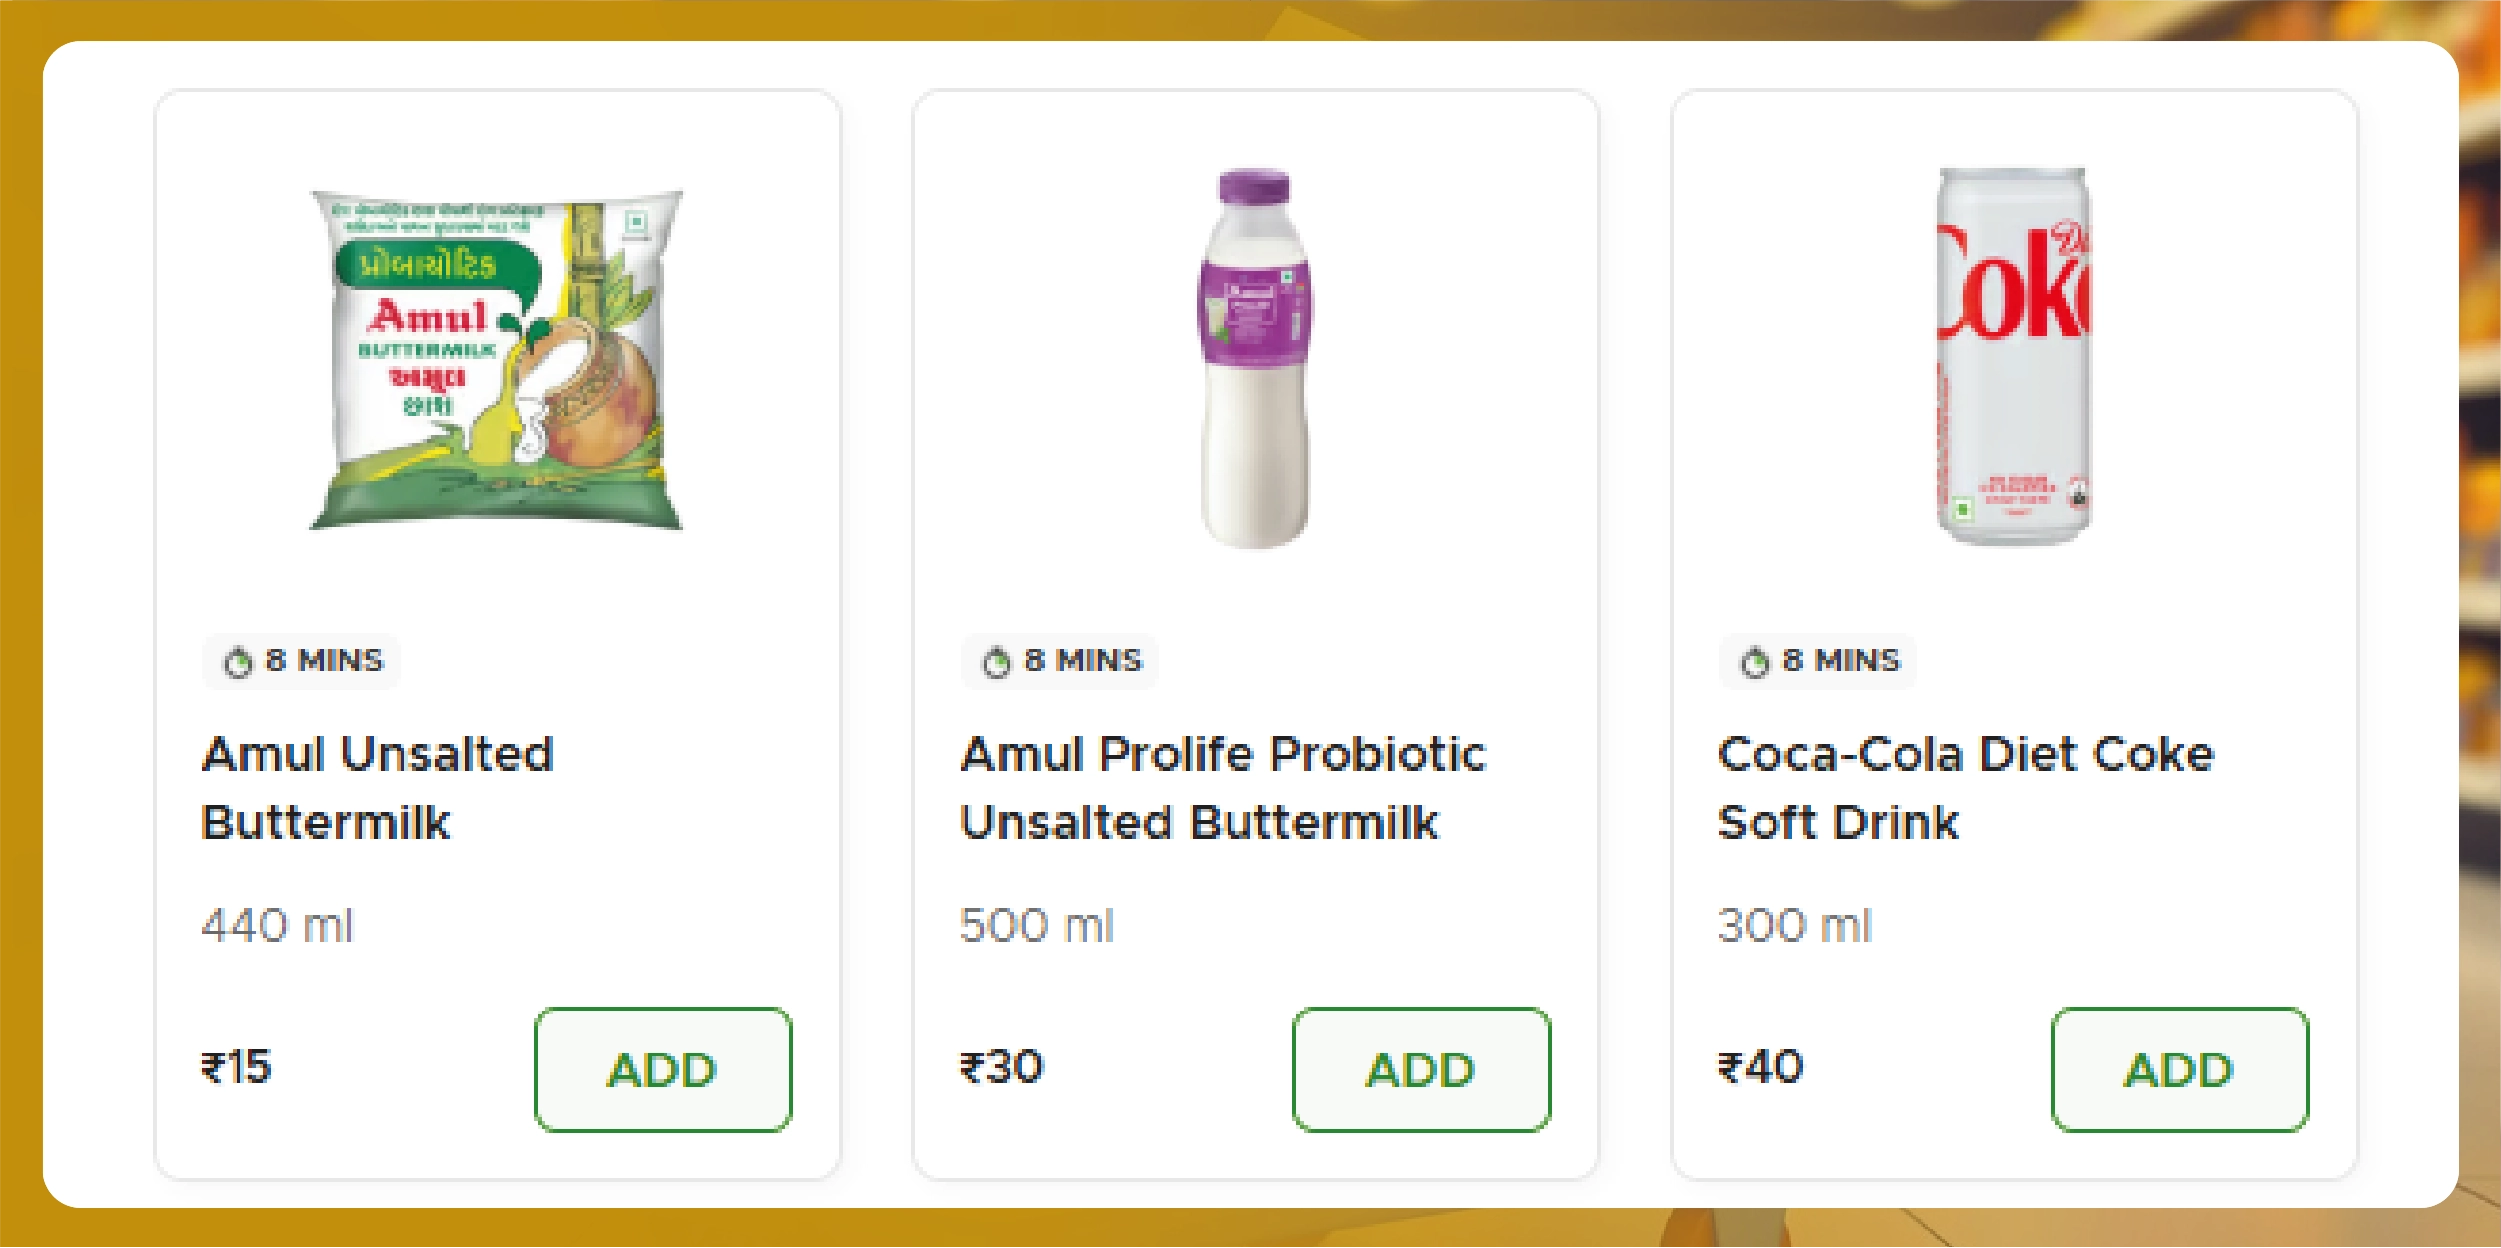Add Coca-Cola Diet Coke to the cart
The height and width of the screenshot is (1248, 2501).
pyautogui.click(x=2180, y=1071)
